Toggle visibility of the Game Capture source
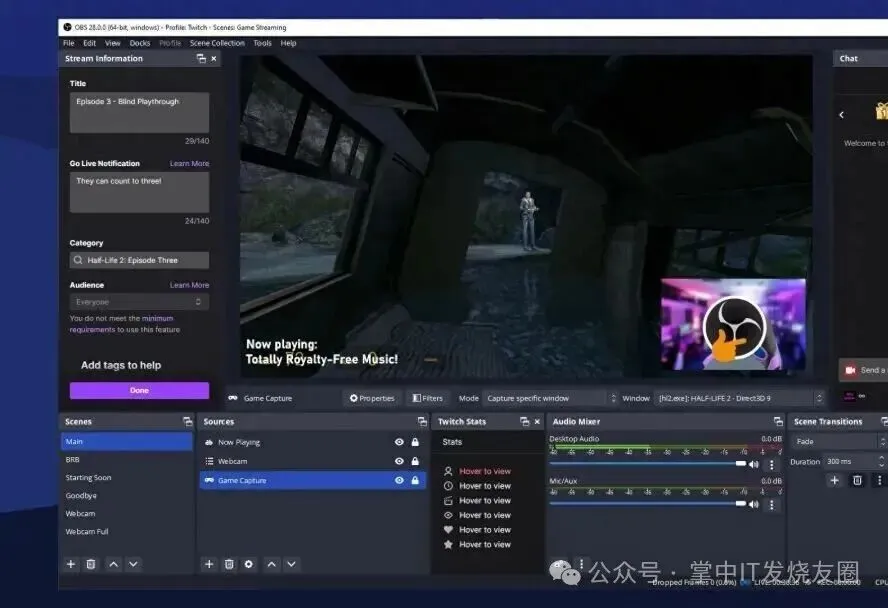 (x=399, y=480)
